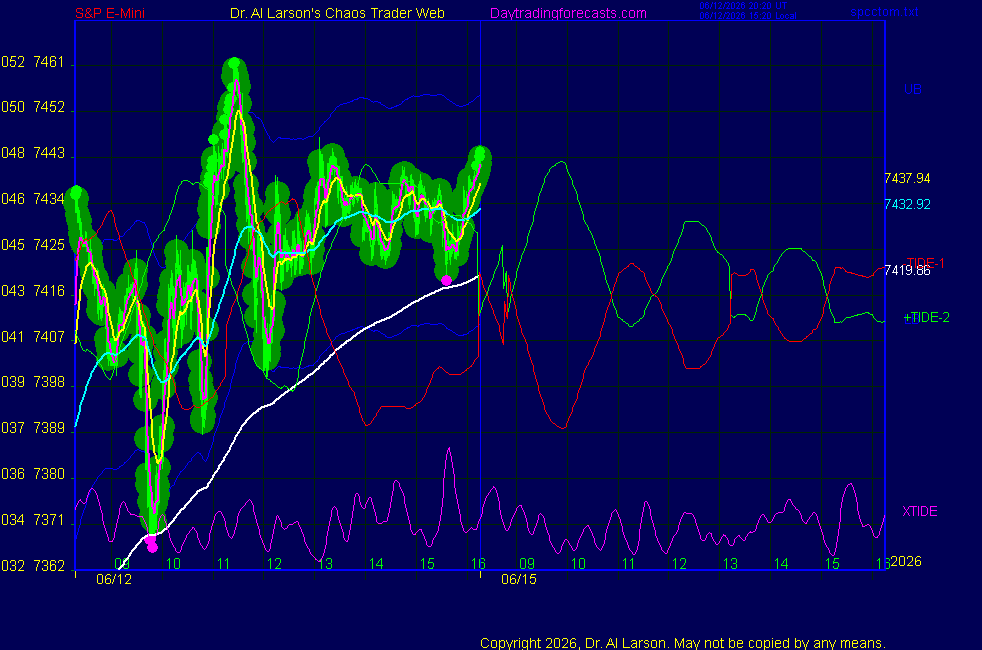Click the "S&P E-Mini" chart title

click(x=110, y=13)
